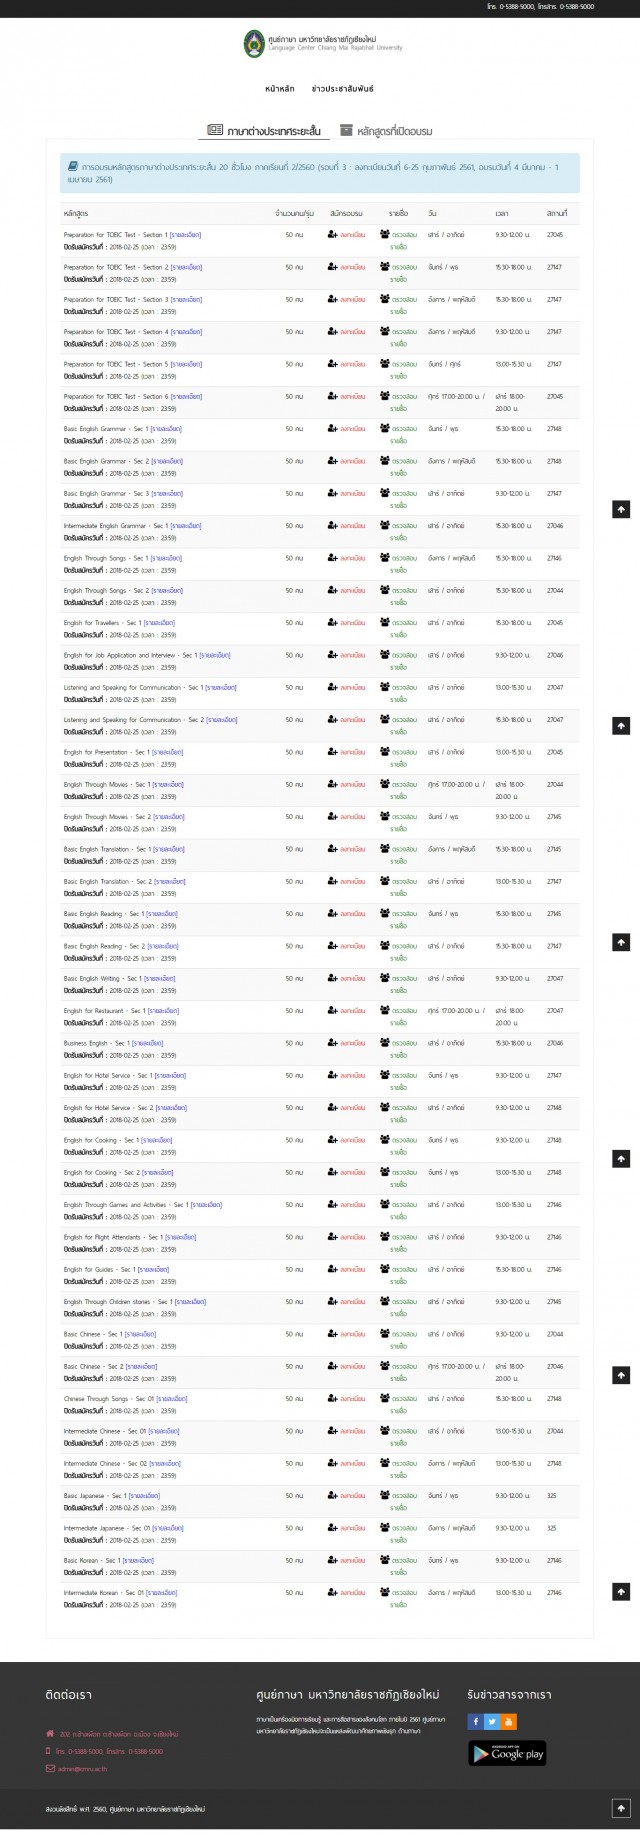Open the orange YouTube icon in footer

point(509,1721)
